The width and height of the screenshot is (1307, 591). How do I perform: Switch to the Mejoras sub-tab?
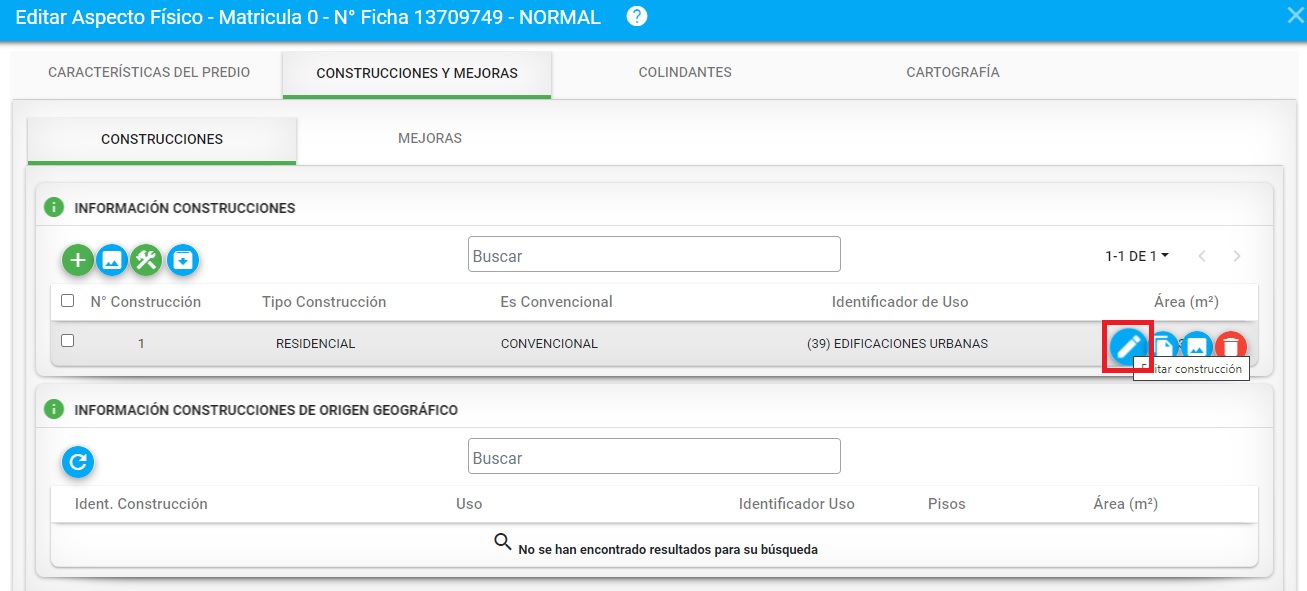click(430, 138)
